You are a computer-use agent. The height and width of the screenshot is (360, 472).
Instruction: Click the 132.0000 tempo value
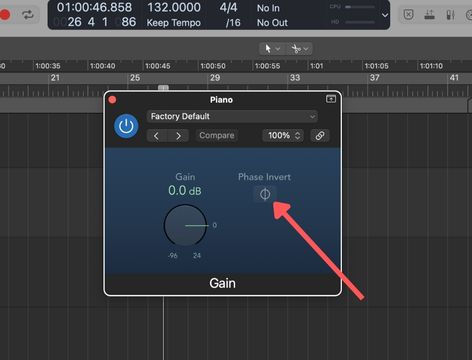[174, 7]
